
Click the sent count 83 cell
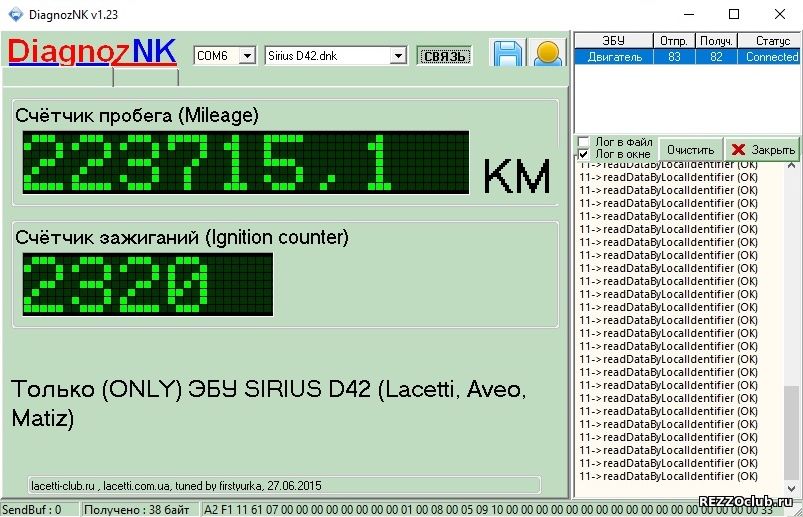pyautogui.click(x=674, y=57)
